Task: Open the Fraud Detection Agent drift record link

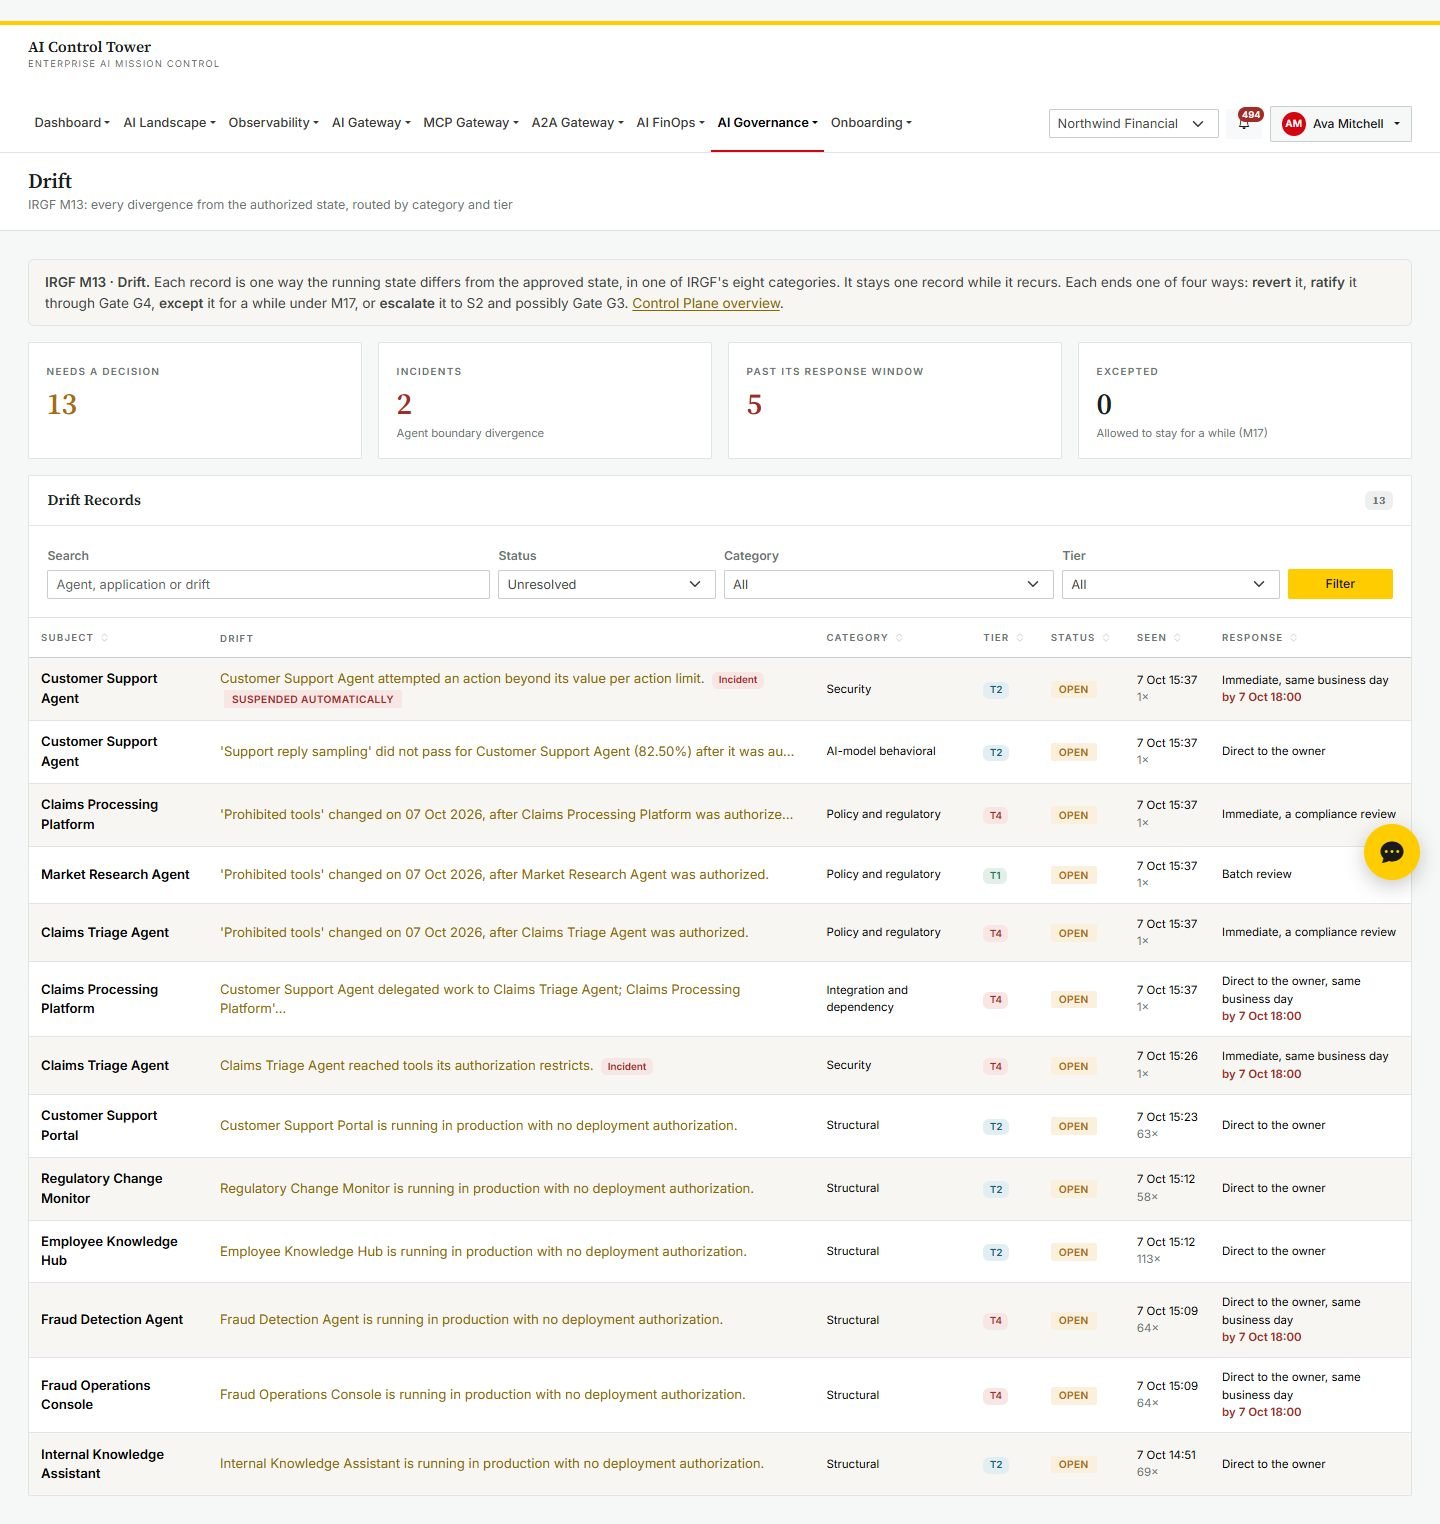Action: tap(471, 1320)
